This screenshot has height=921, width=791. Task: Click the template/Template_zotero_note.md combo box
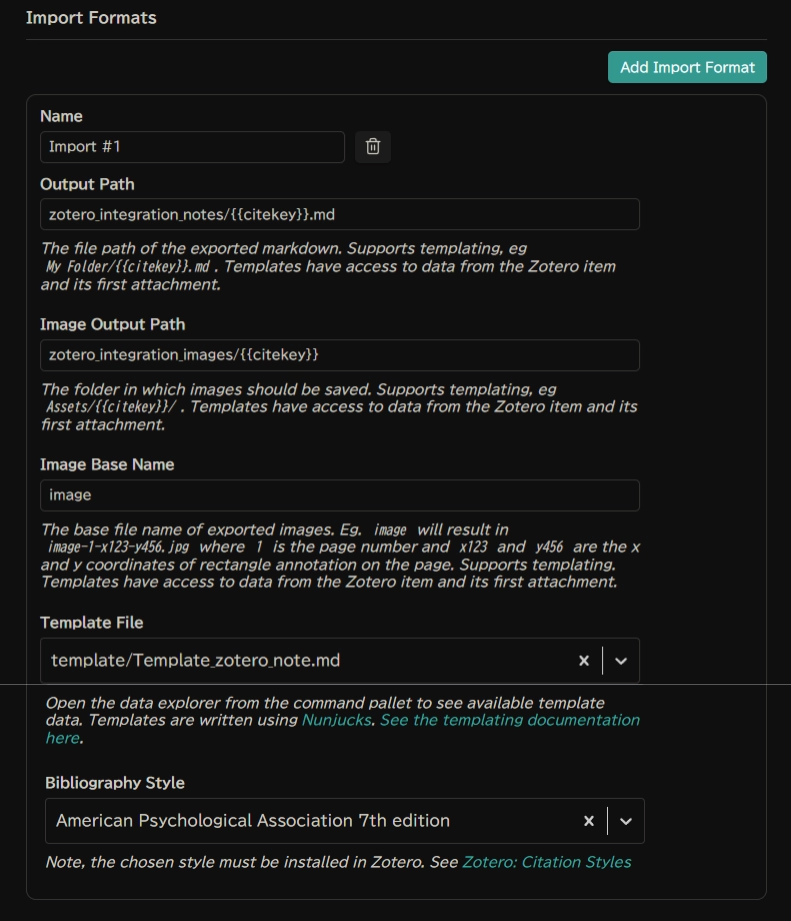300,661
